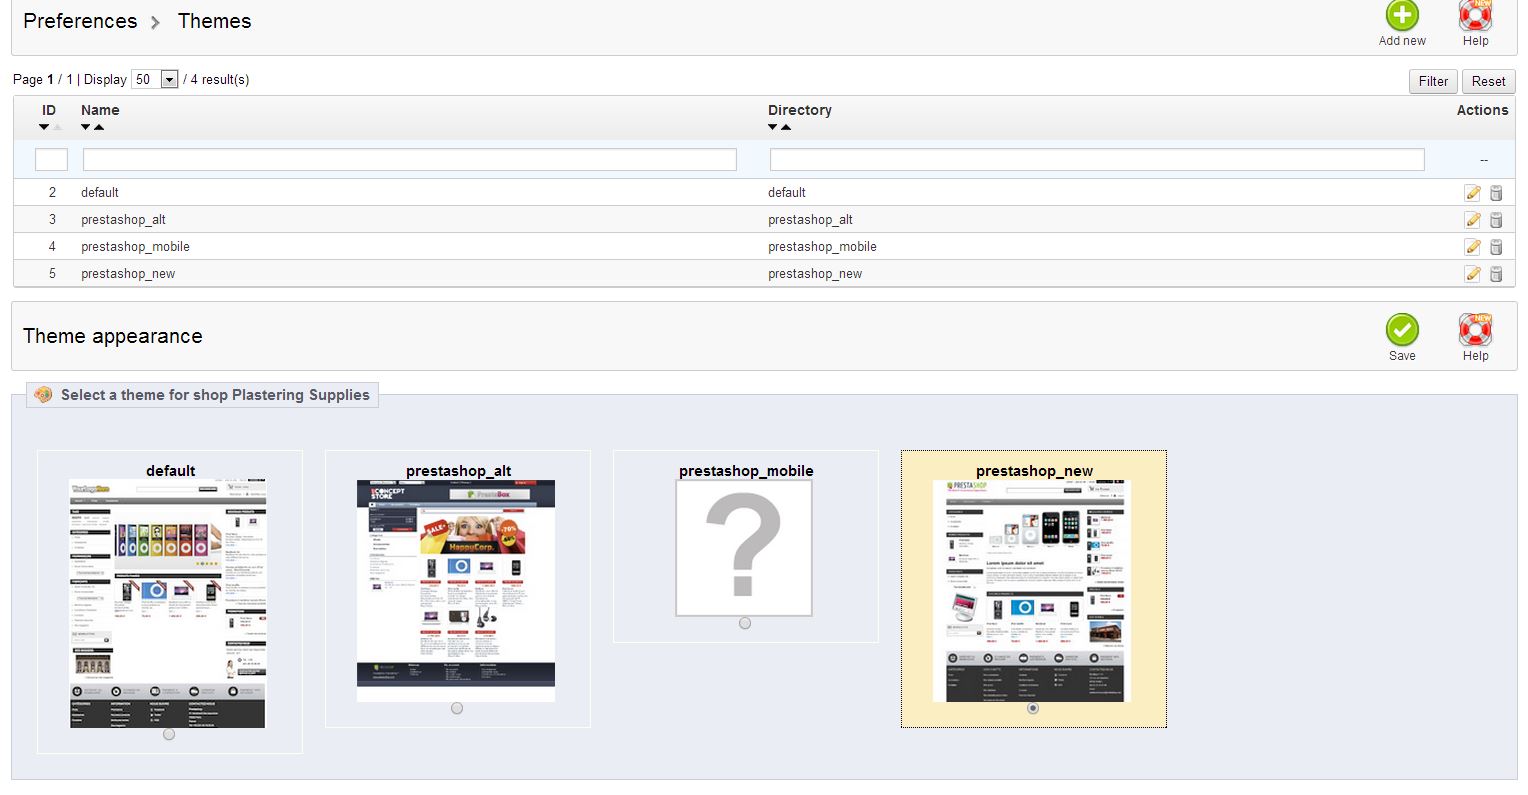Viewport: 1528px width, 795px height.
Task: Click the 'Actions' column header
Action: [1482, 110]
